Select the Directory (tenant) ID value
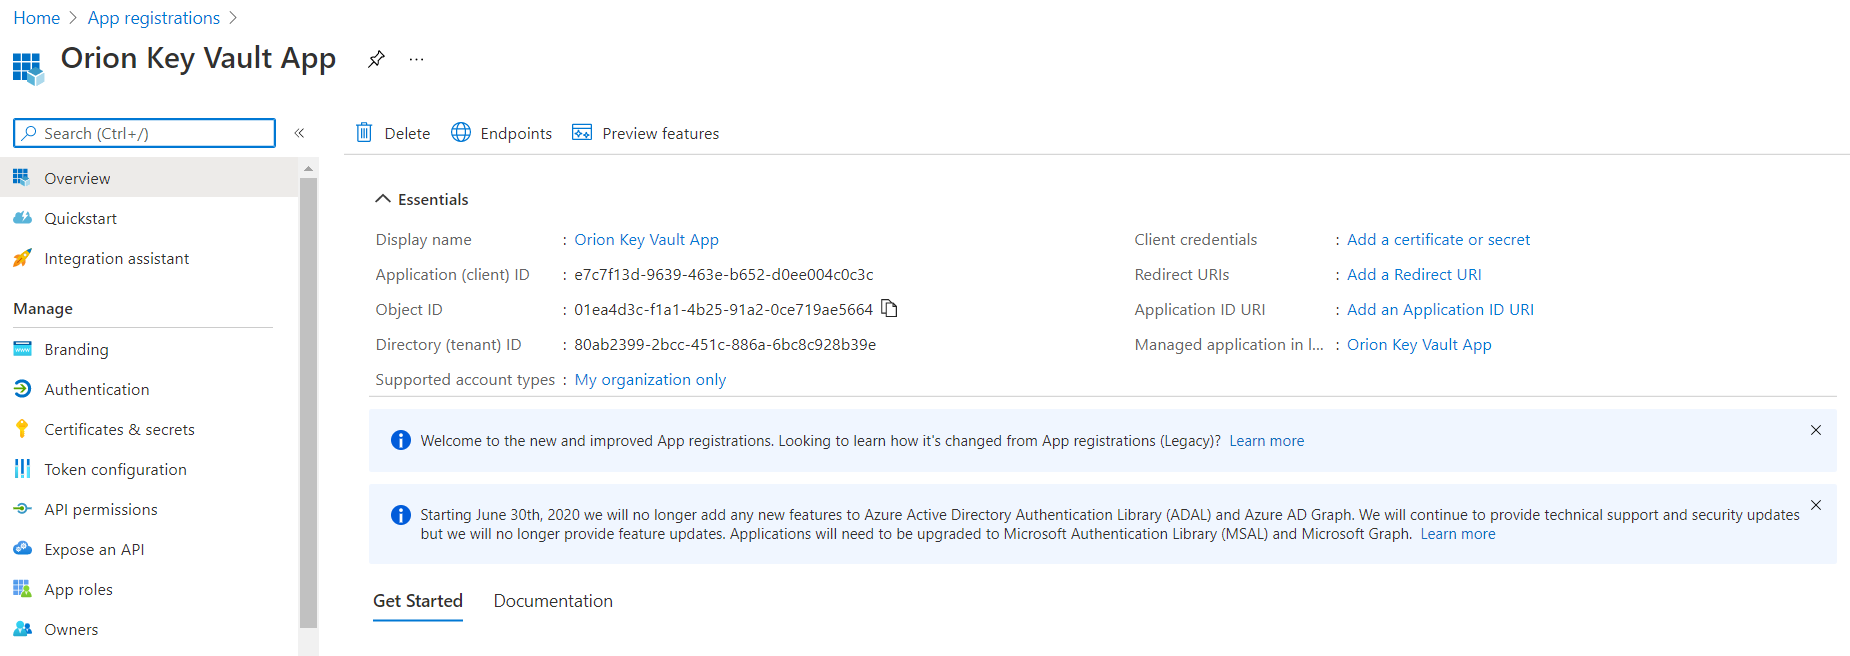The height and width of the screenshot is (656, 1850). (x=725, y=344)
